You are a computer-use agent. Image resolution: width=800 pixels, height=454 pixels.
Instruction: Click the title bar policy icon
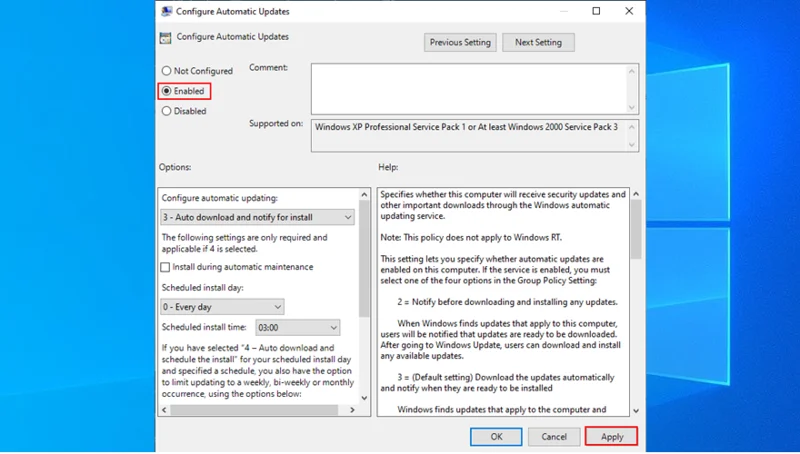[x=166, y=11]
